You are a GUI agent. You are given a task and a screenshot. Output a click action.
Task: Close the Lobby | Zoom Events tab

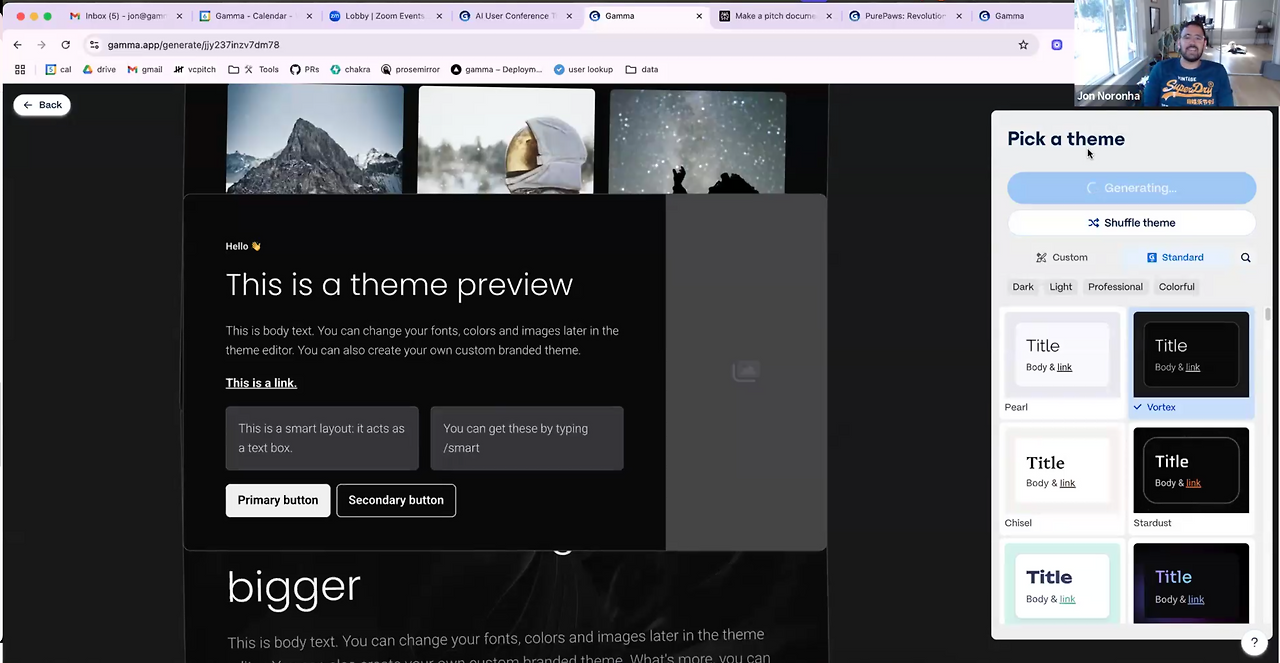click(x=439, y=16)
